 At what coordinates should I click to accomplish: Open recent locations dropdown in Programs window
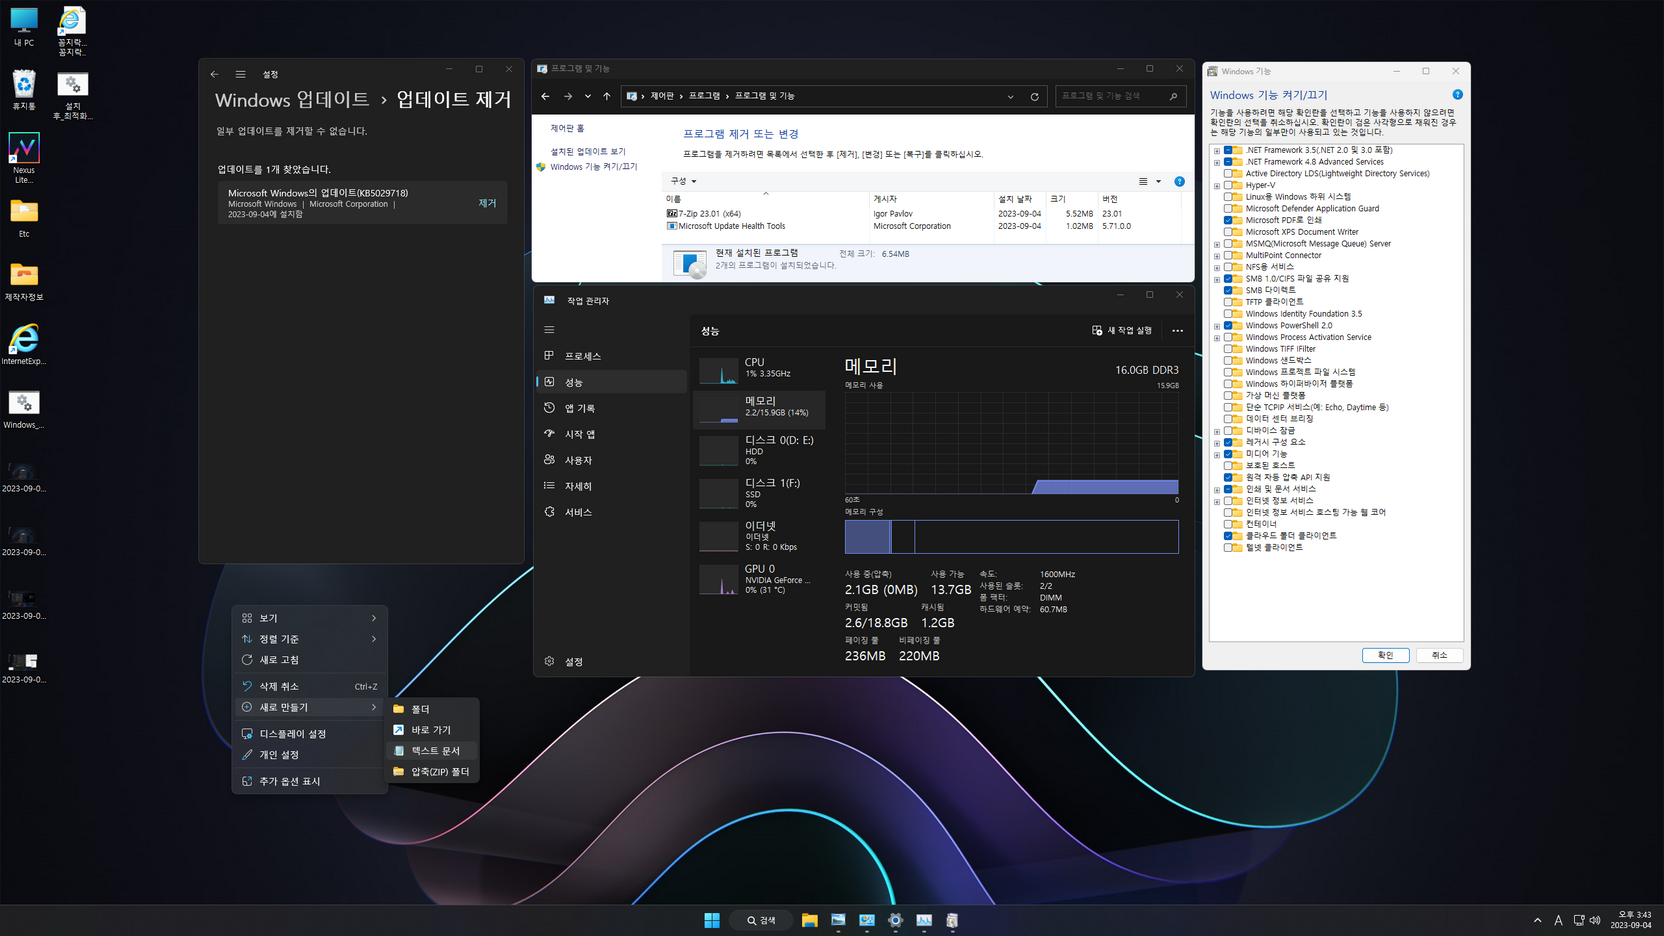tap(587, 96)
